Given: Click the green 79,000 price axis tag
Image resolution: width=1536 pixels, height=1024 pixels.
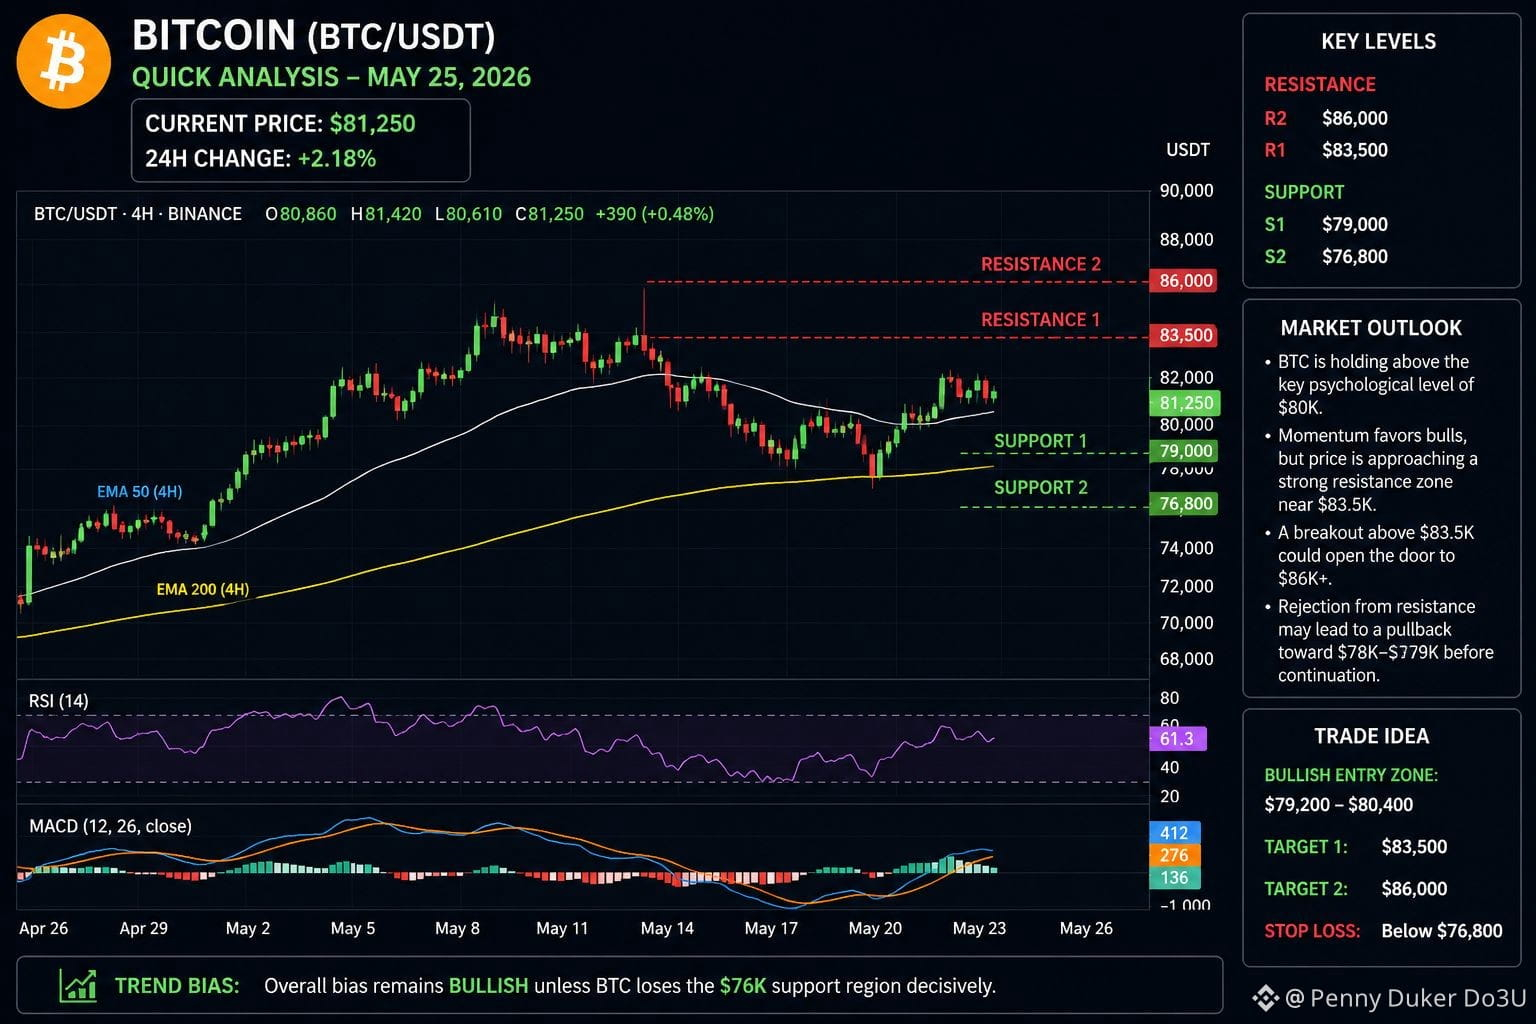Looking at the screenshot, I should 1185,451.
